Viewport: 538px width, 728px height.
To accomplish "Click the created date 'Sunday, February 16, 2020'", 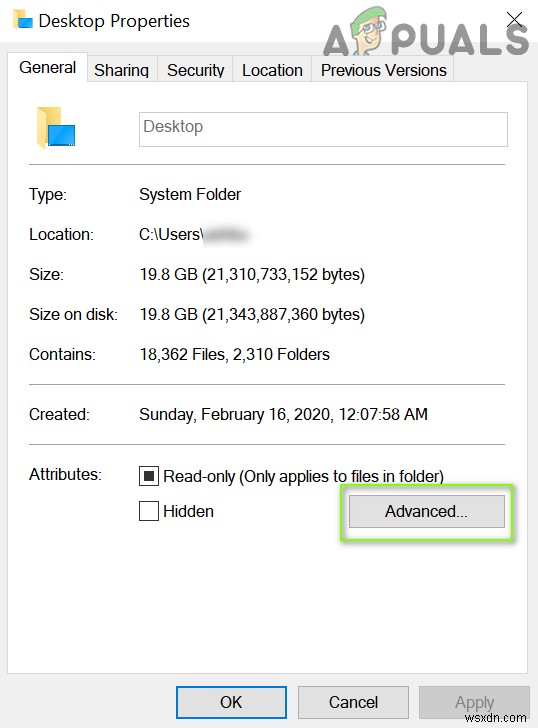I will (236, 414).
